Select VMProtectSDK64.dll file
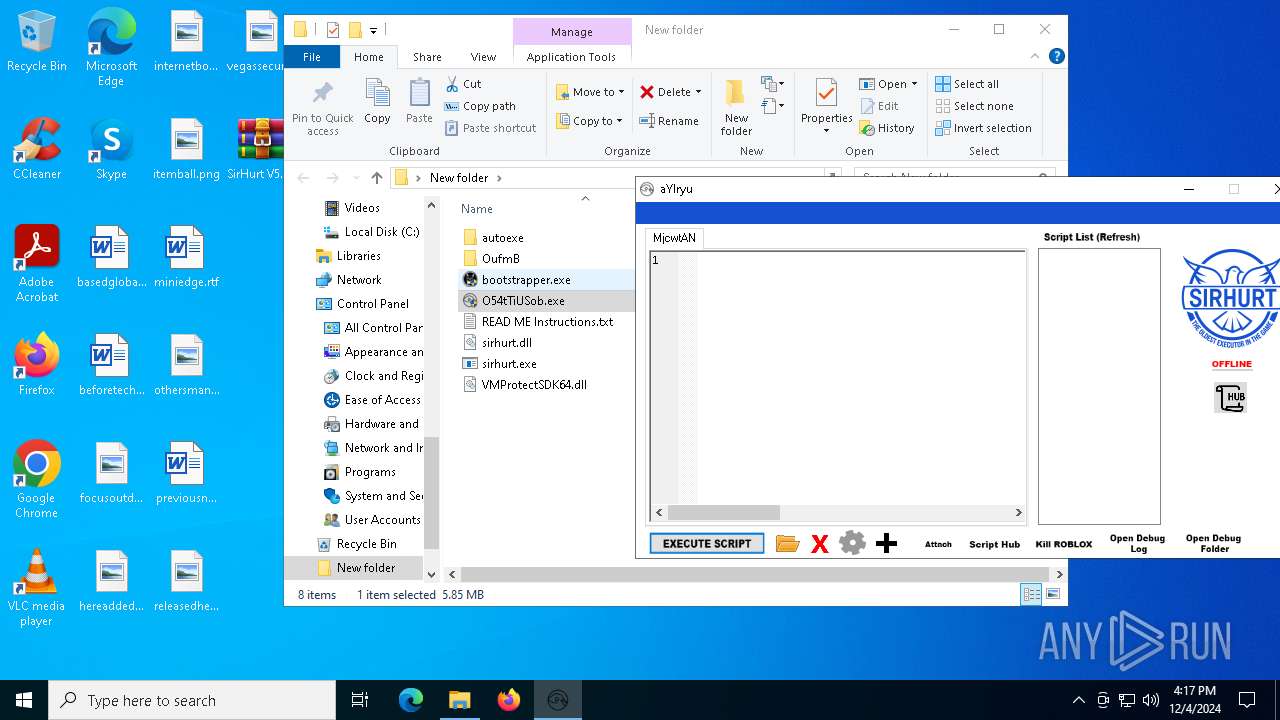Viewport: 1280px width, 720px height. (x=534, y=385)
